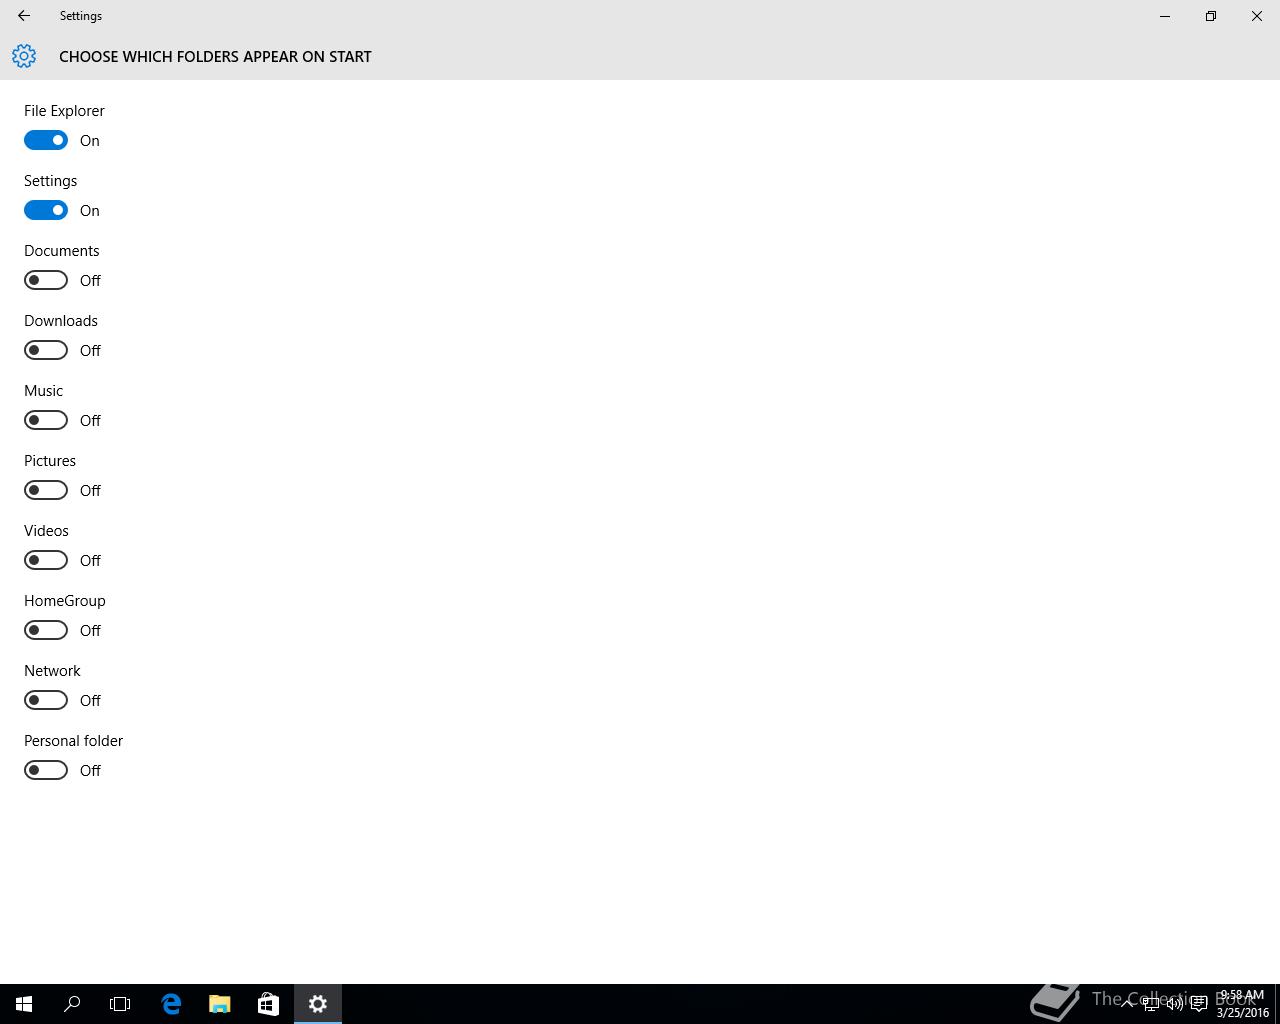The height and width of the screenshot is (1024, 1280).
Task: Click the heading Choose which folders appear on Start
Action: coord(215,57)
